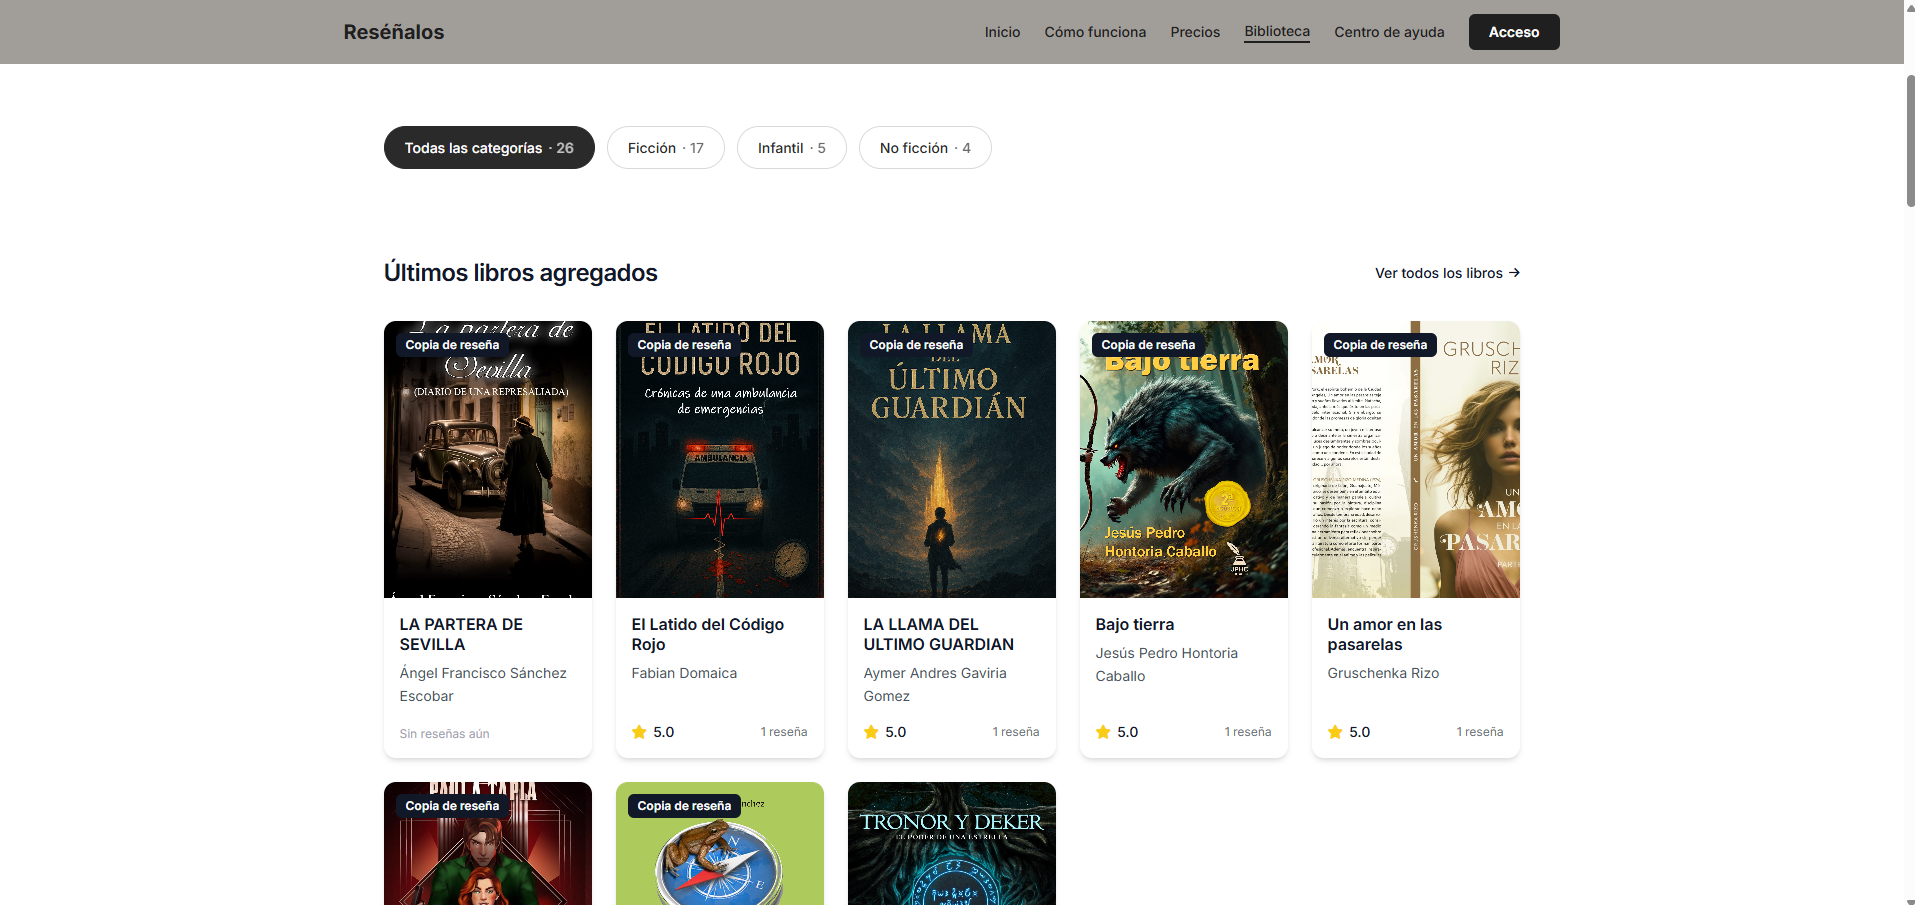This screenshot has height=905, width=1915.
Task: Click Copia de reseña badge on Código Rojo cover
Action: tap(684, 345)
